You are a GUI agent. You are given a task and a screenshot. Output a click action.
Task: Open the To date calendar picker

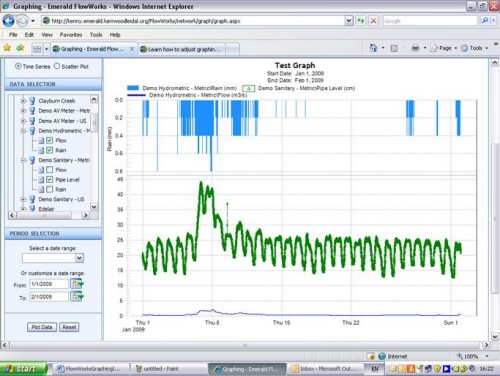coord(77,296)
